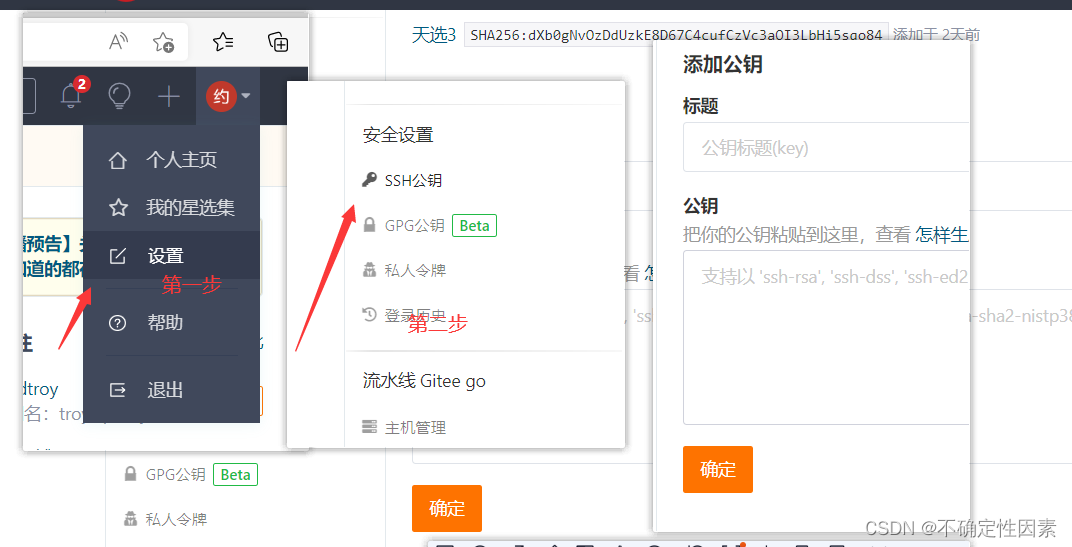The width and height of the screenshot is (1072, 547).
Task: Open the browser favorites list icon
Action: point(223,42)
